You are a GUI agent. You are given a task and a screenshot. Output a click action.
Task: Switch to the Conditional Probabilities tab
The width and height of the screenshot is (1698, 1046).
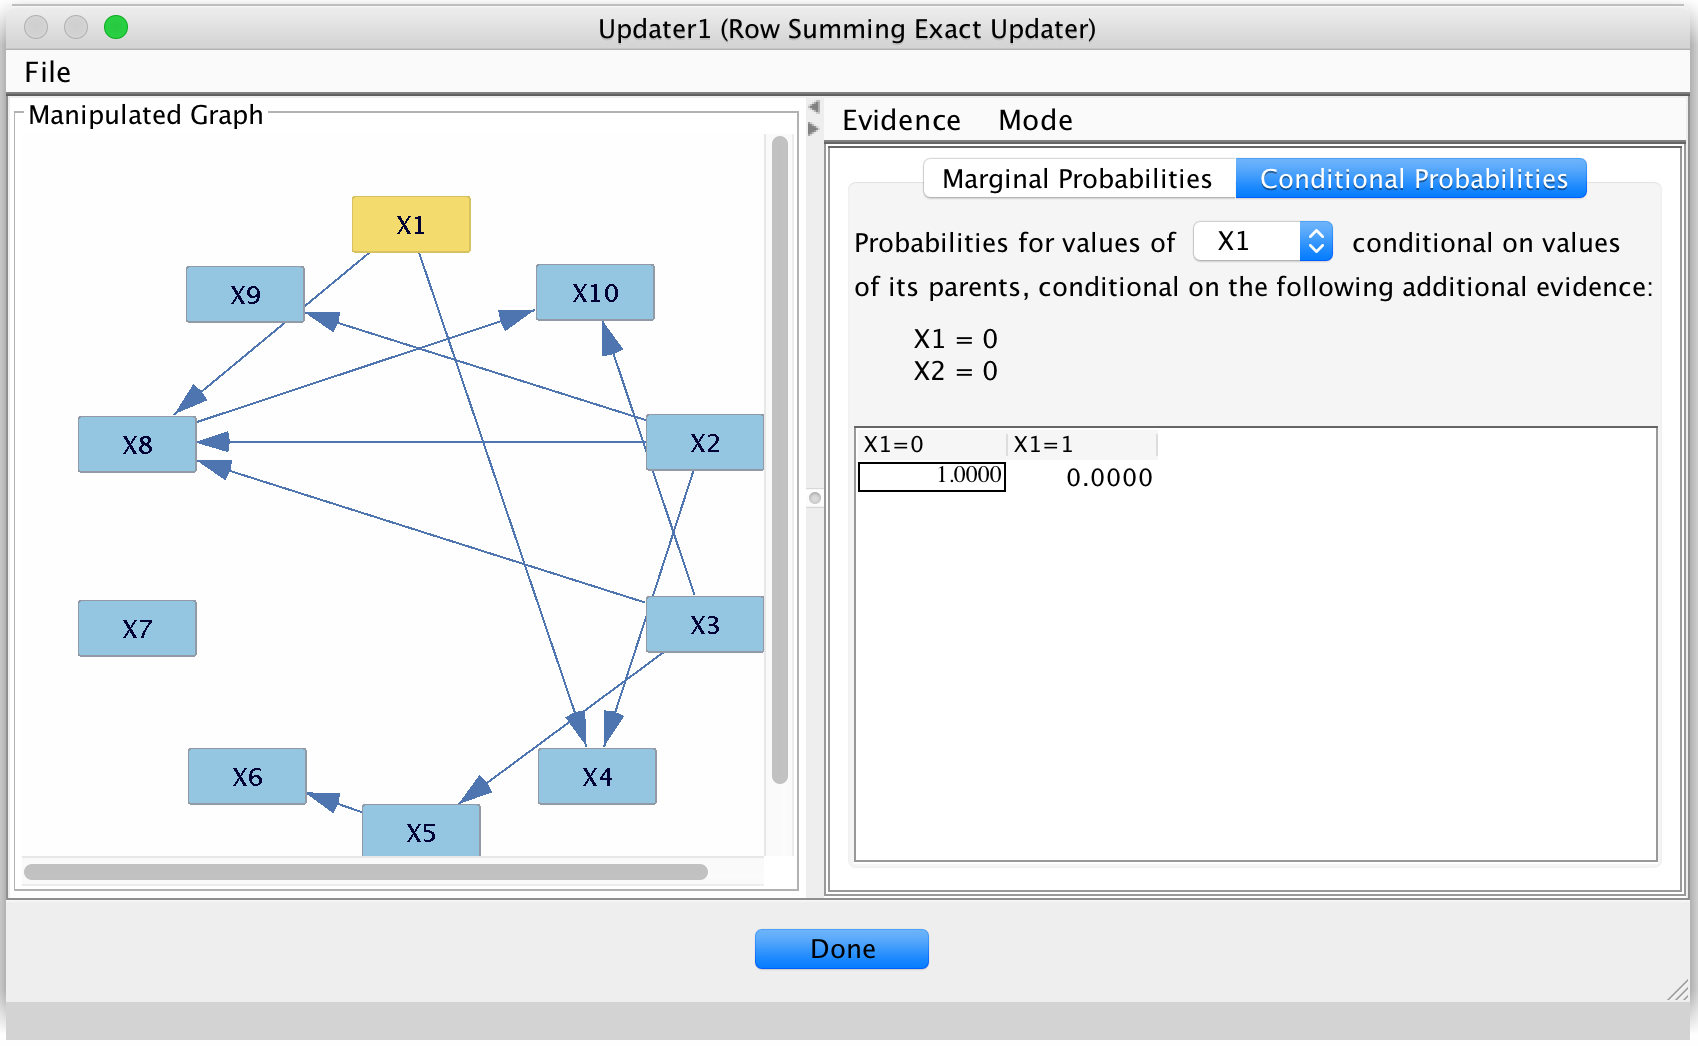pos(1412,178)
